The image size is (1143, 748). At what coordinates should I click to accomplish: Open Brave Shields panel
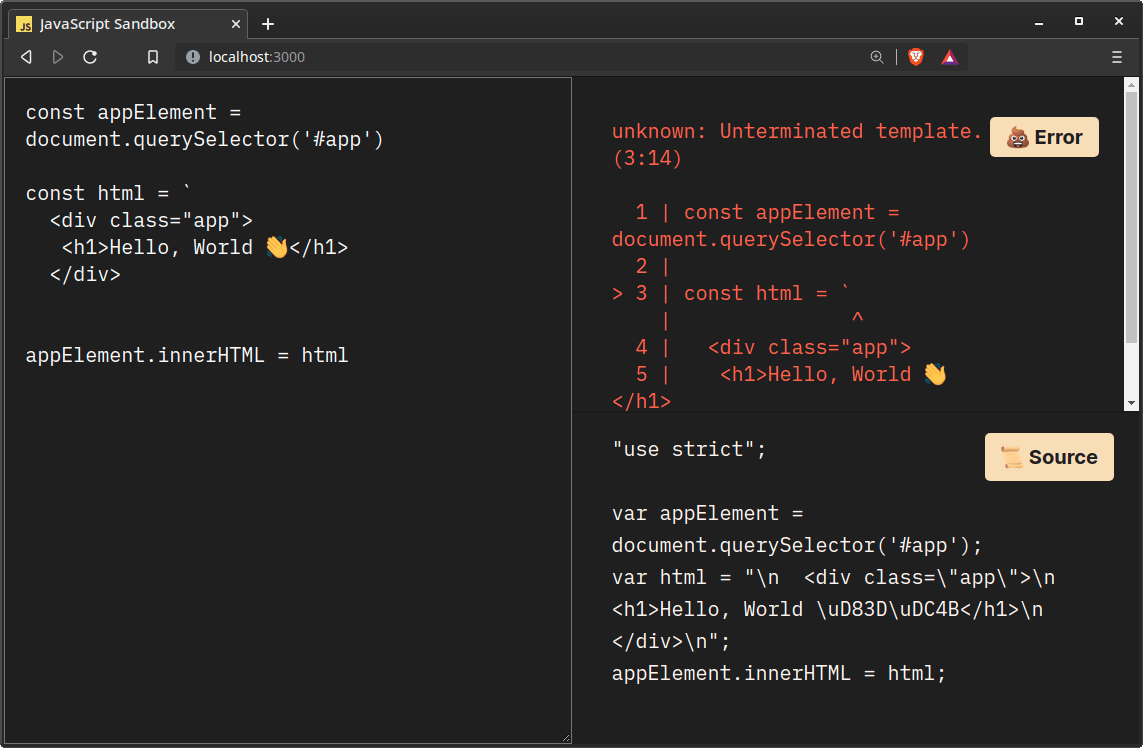[x=915, y=57]
